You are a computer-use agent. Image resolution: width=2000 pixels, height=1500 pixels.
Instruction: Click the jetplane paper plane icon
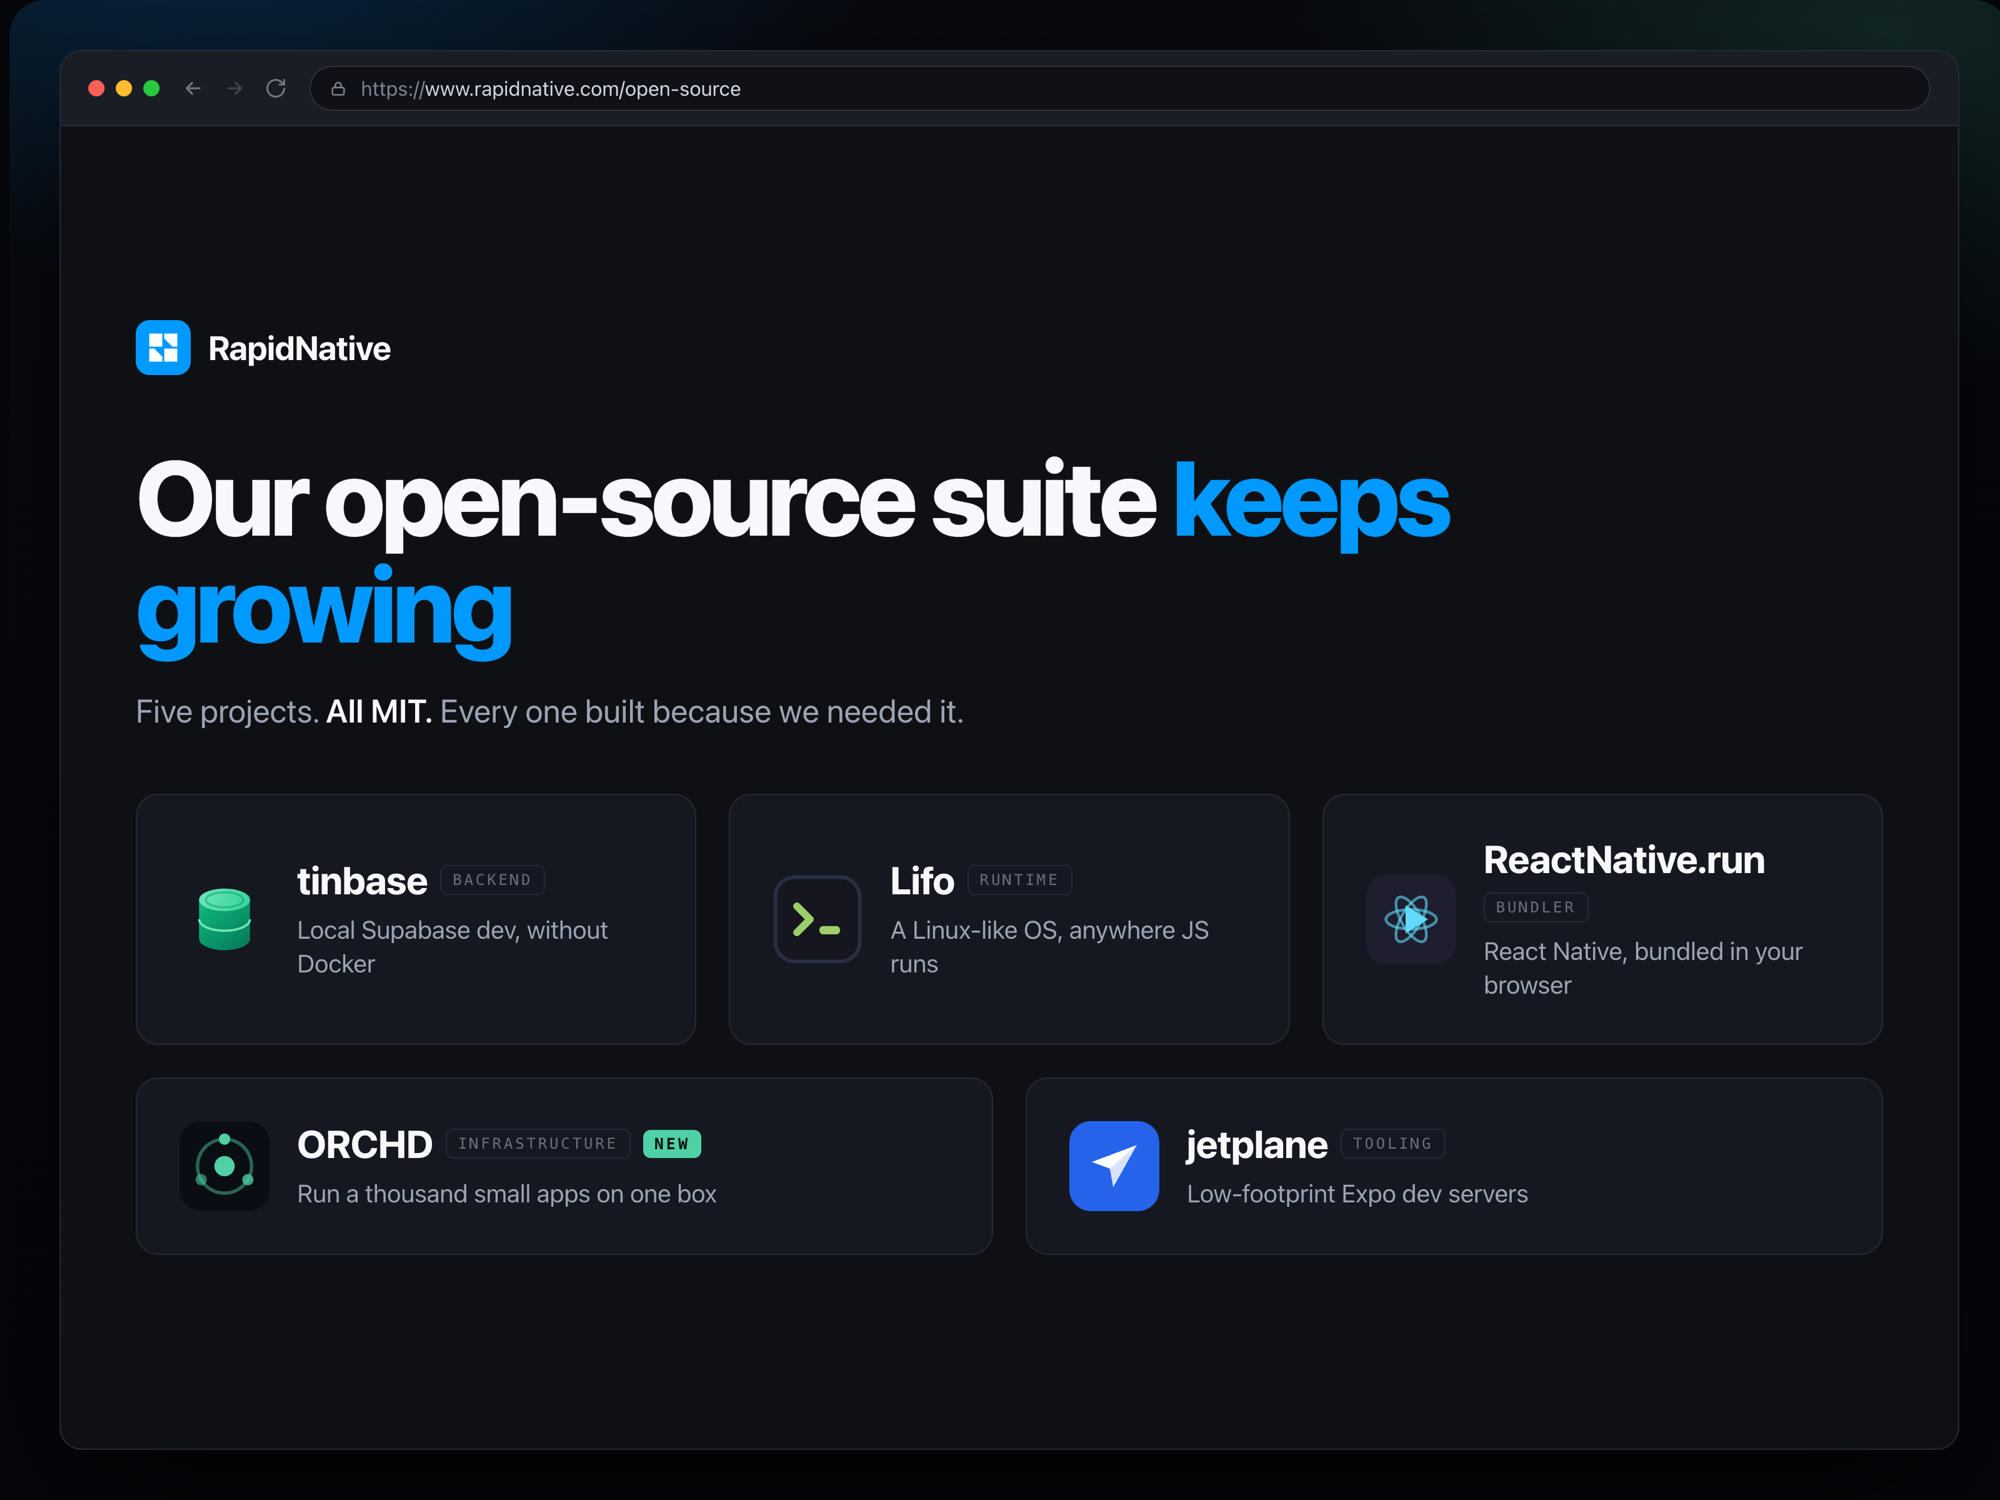pyautogui.click(x=1114, y=1166)
